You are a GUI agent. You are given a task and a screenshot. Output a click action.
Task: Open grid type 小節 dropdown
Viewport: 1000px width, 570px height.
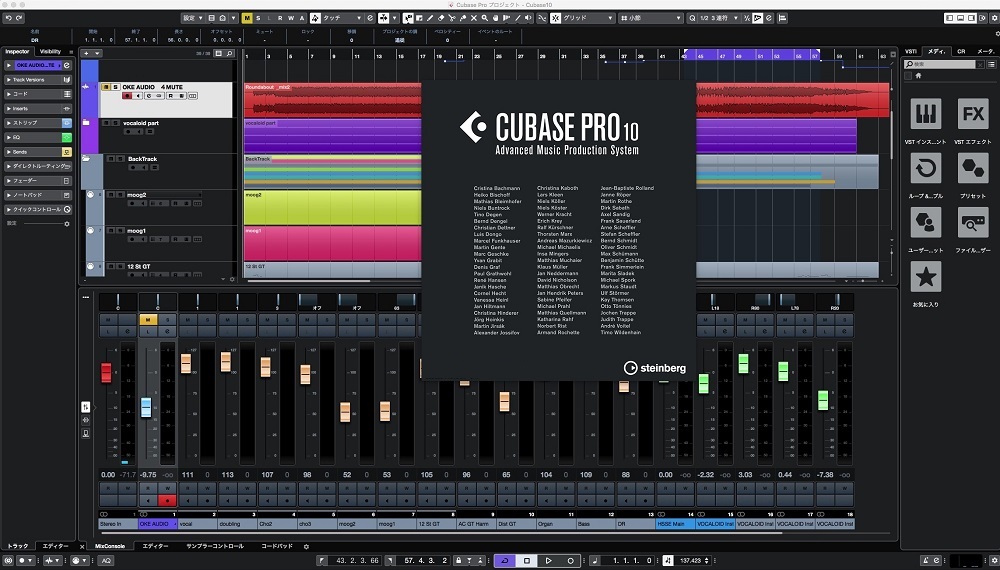(x=651, y=18)
